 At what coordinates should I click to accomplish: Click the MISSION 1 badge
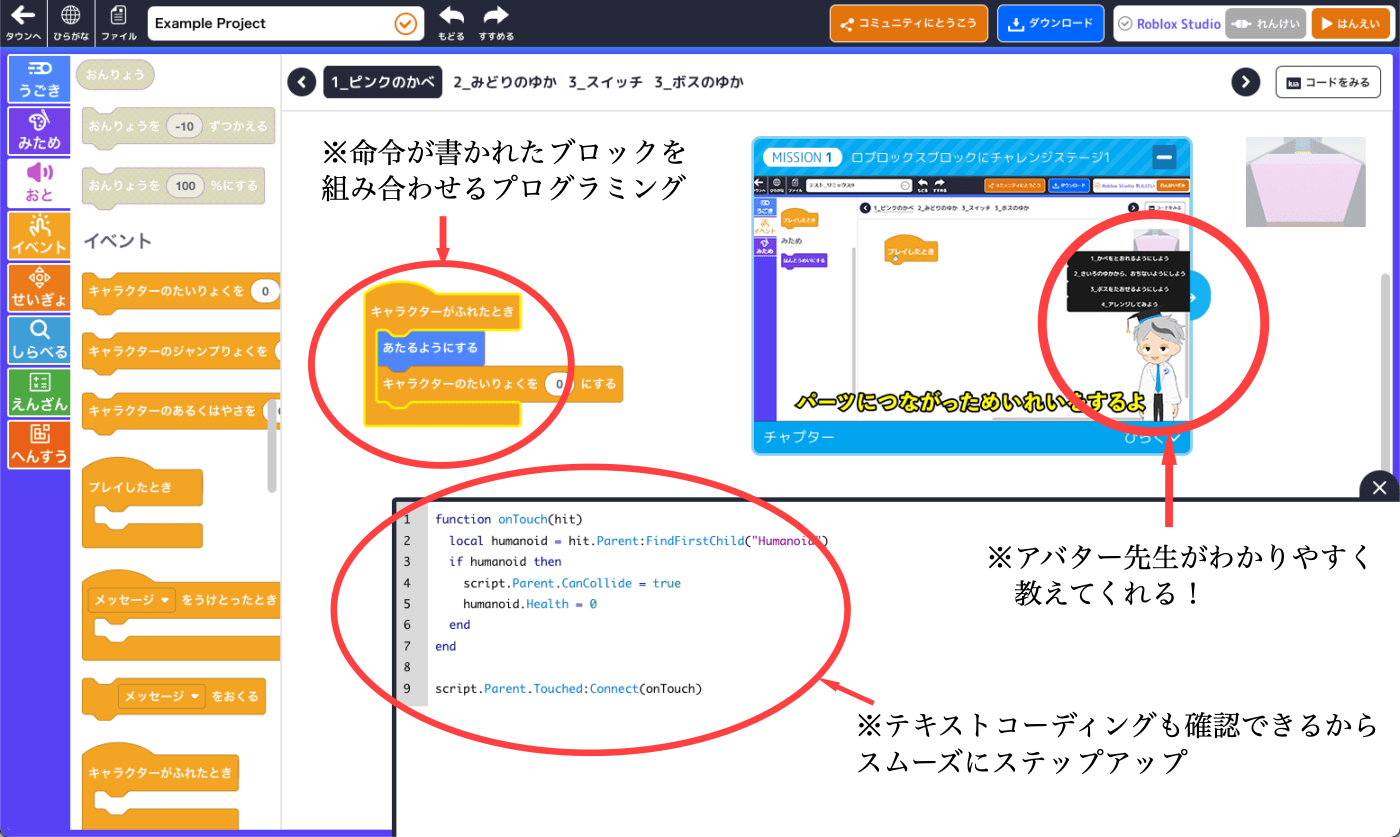tap(802, 158)
